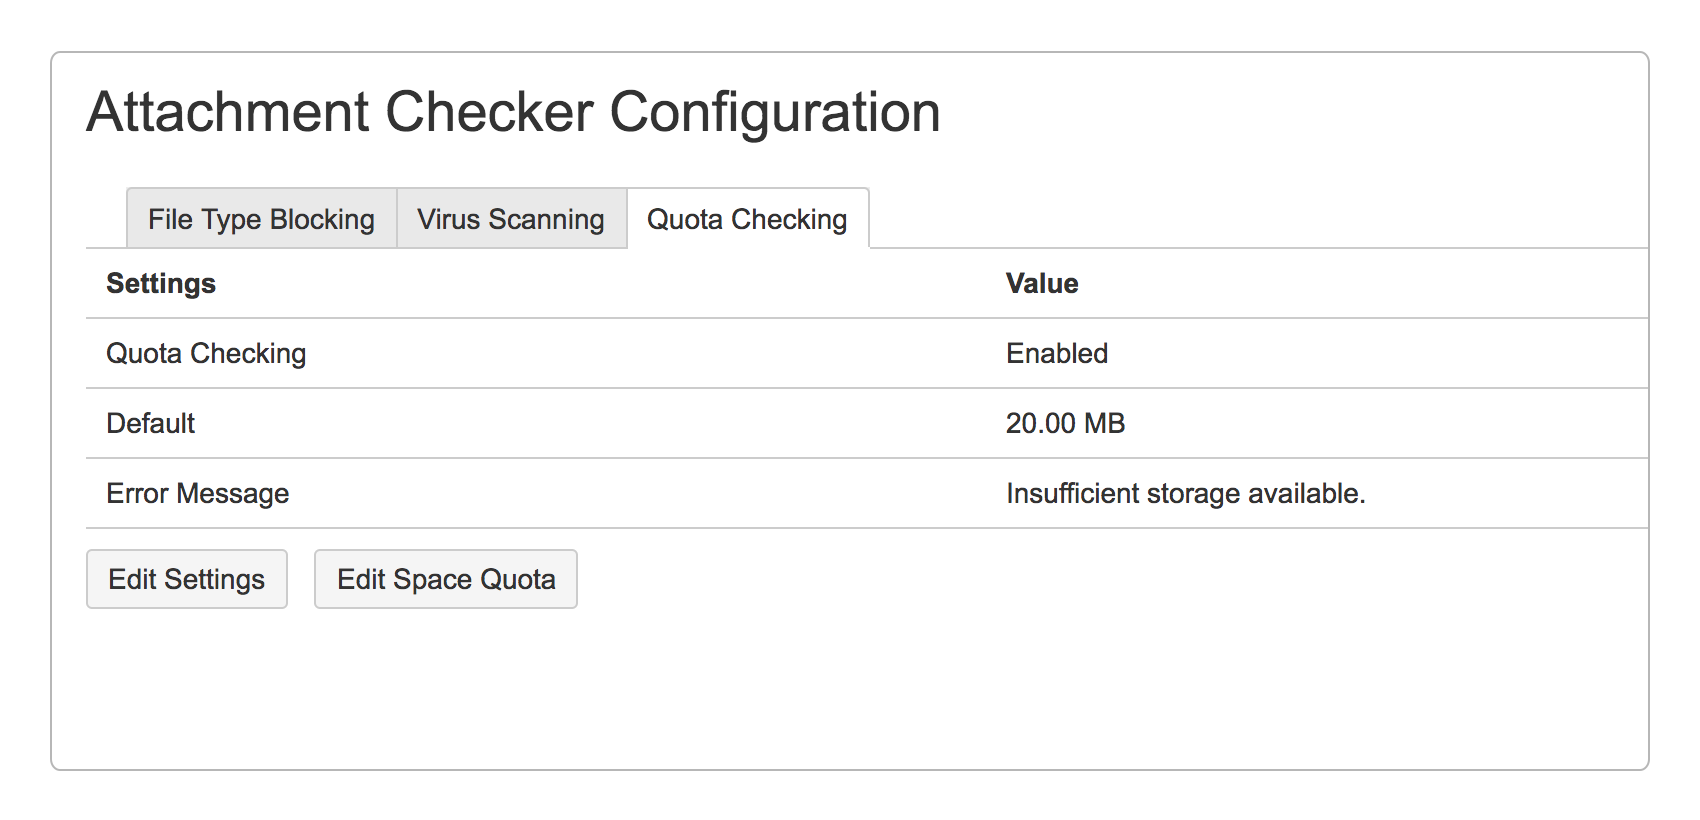Open the Virus Scanning tab
This screenshot has width=1700, height=820.
click(x=511, y=219)
